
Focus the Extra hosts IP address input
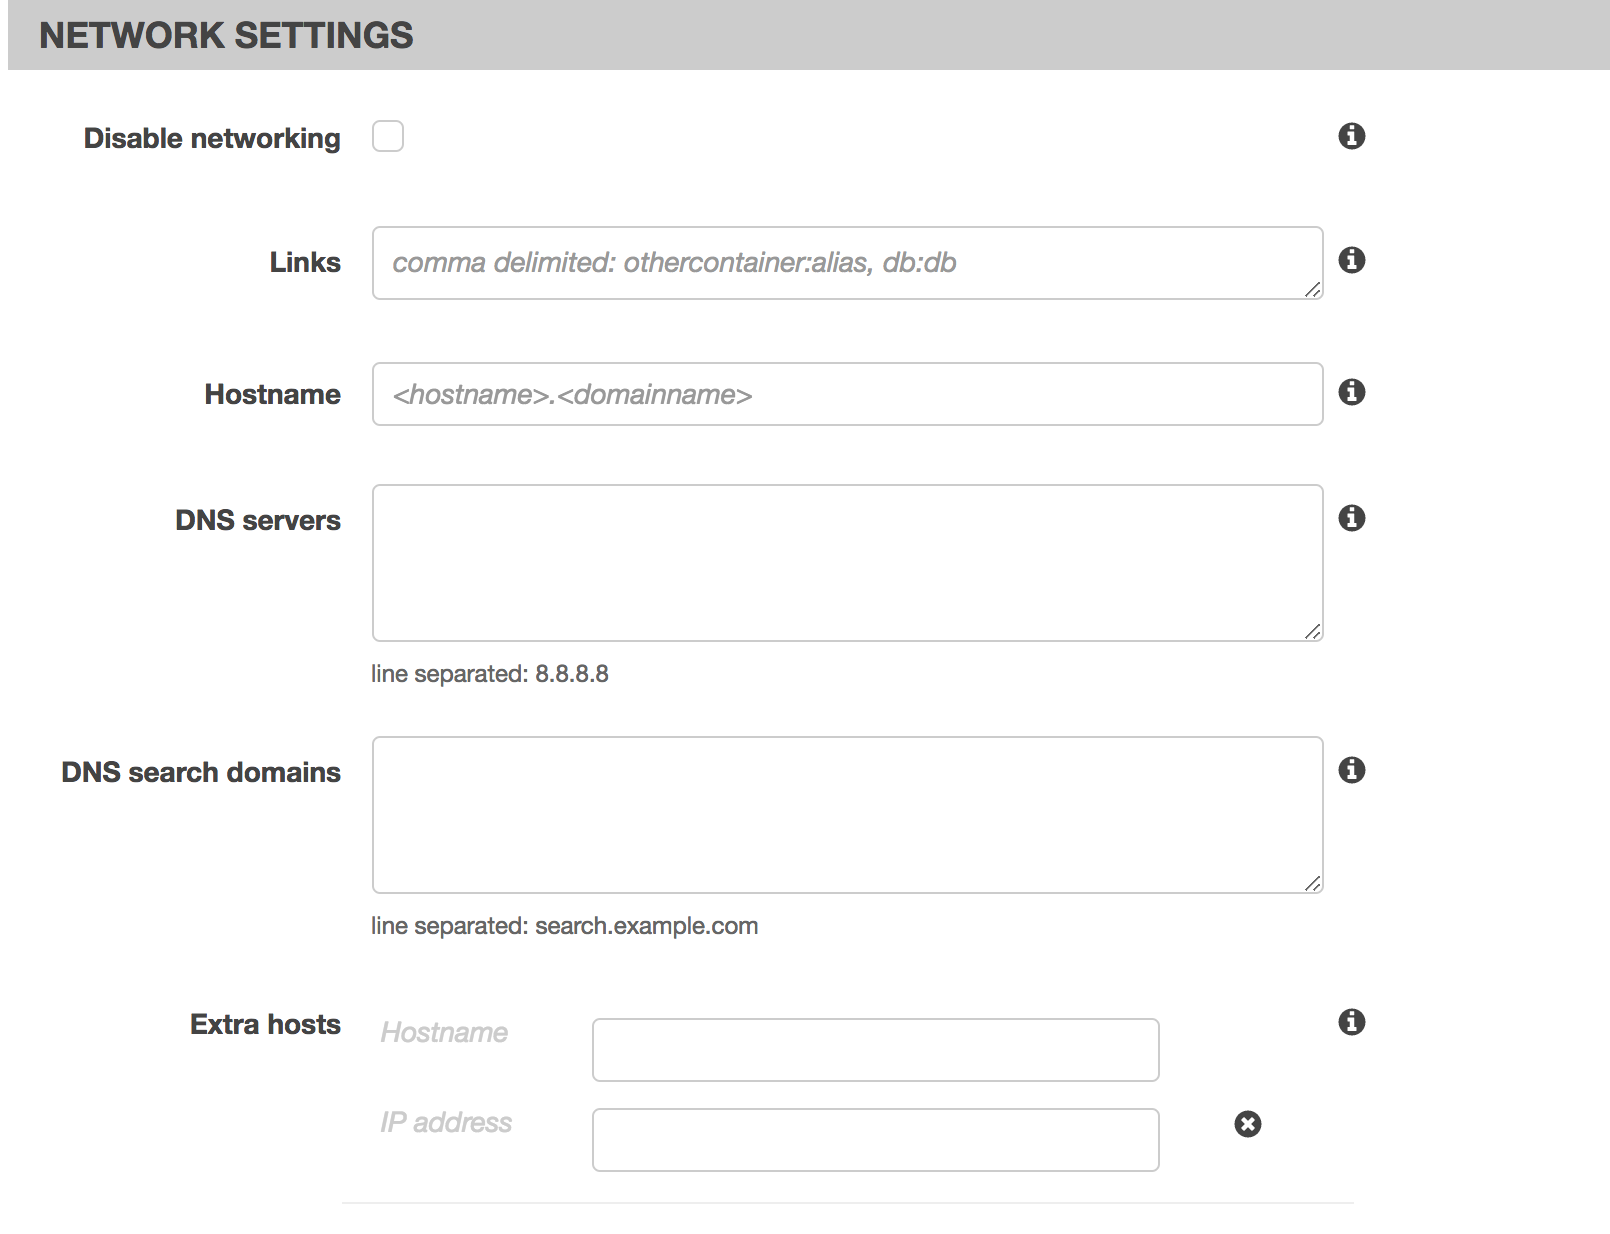click(876, 1140)
